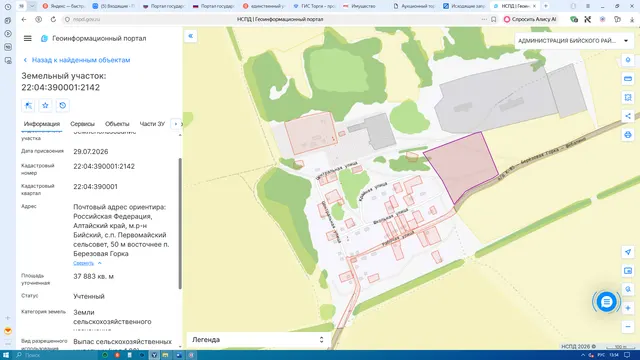Click the status value Учтенный

click(x=89, y=296)
